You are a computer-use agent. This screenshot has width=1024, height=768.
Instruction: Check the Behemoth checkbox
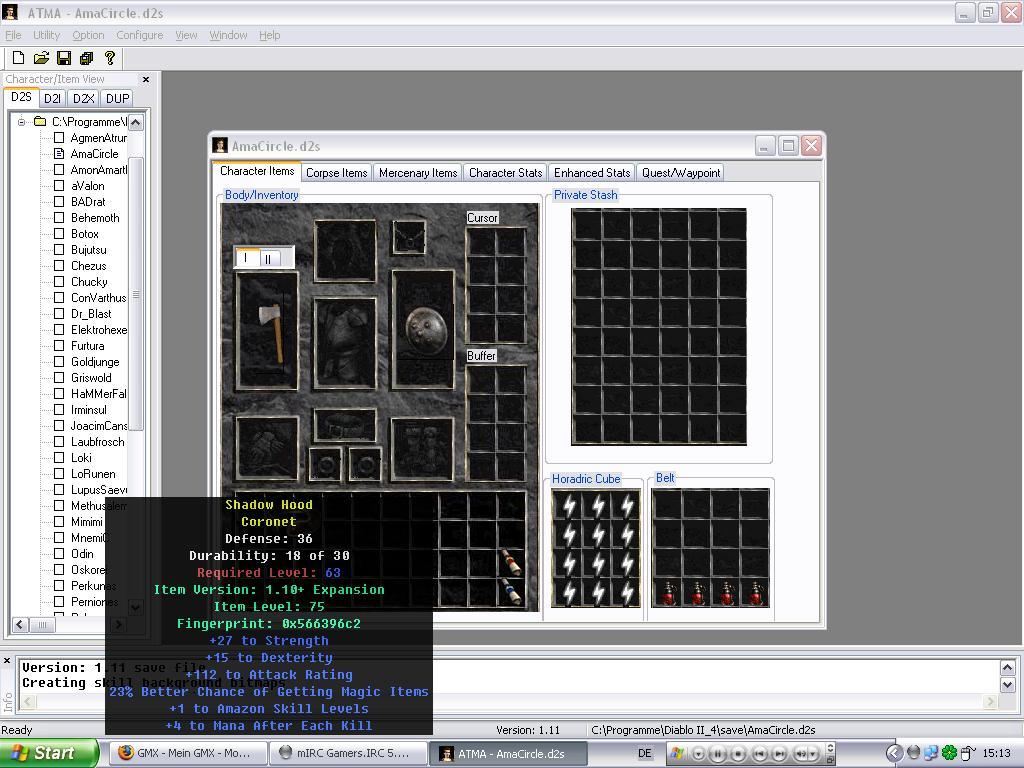point(59,218)
